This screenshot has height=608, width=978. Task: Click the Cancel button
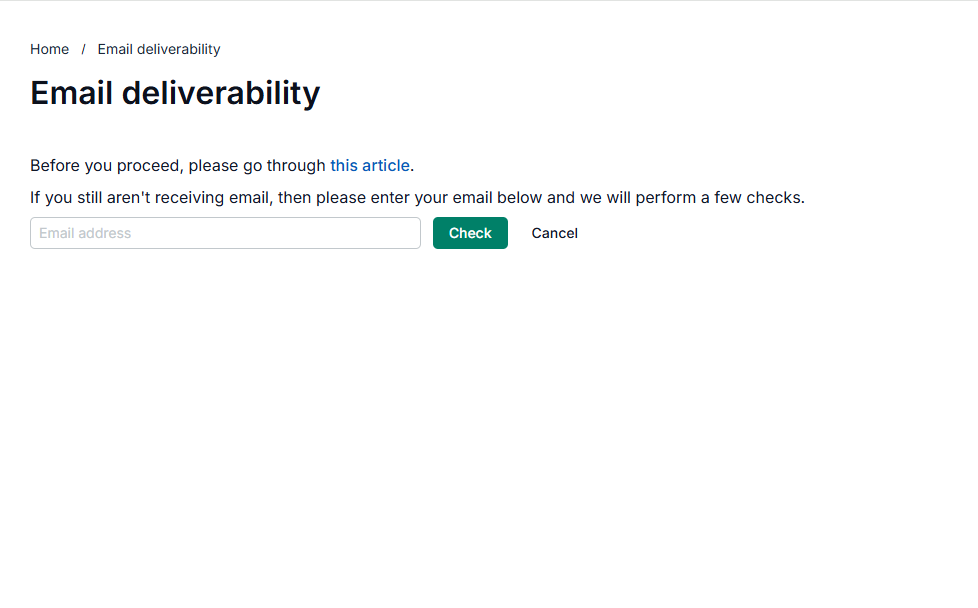(554, 233)
